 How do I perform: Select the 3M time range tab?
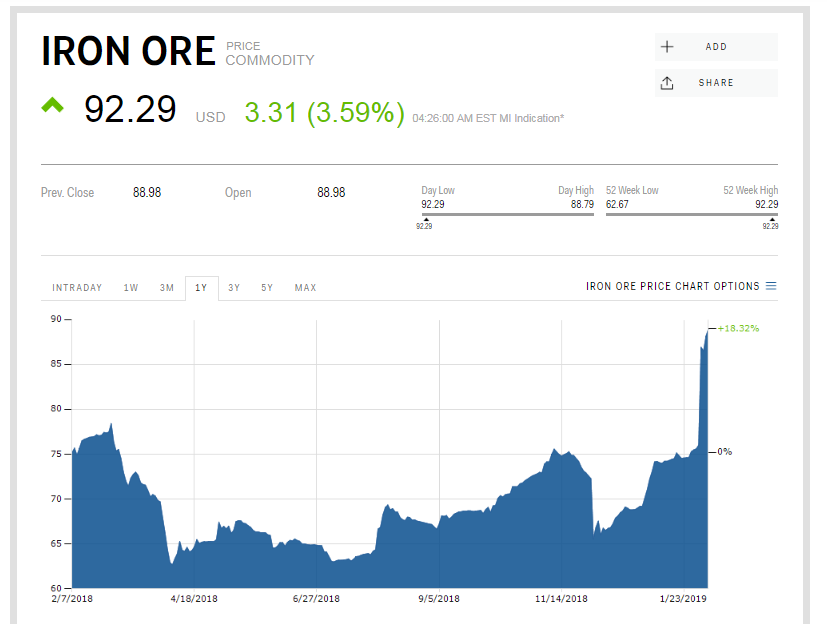click(167, 288)
